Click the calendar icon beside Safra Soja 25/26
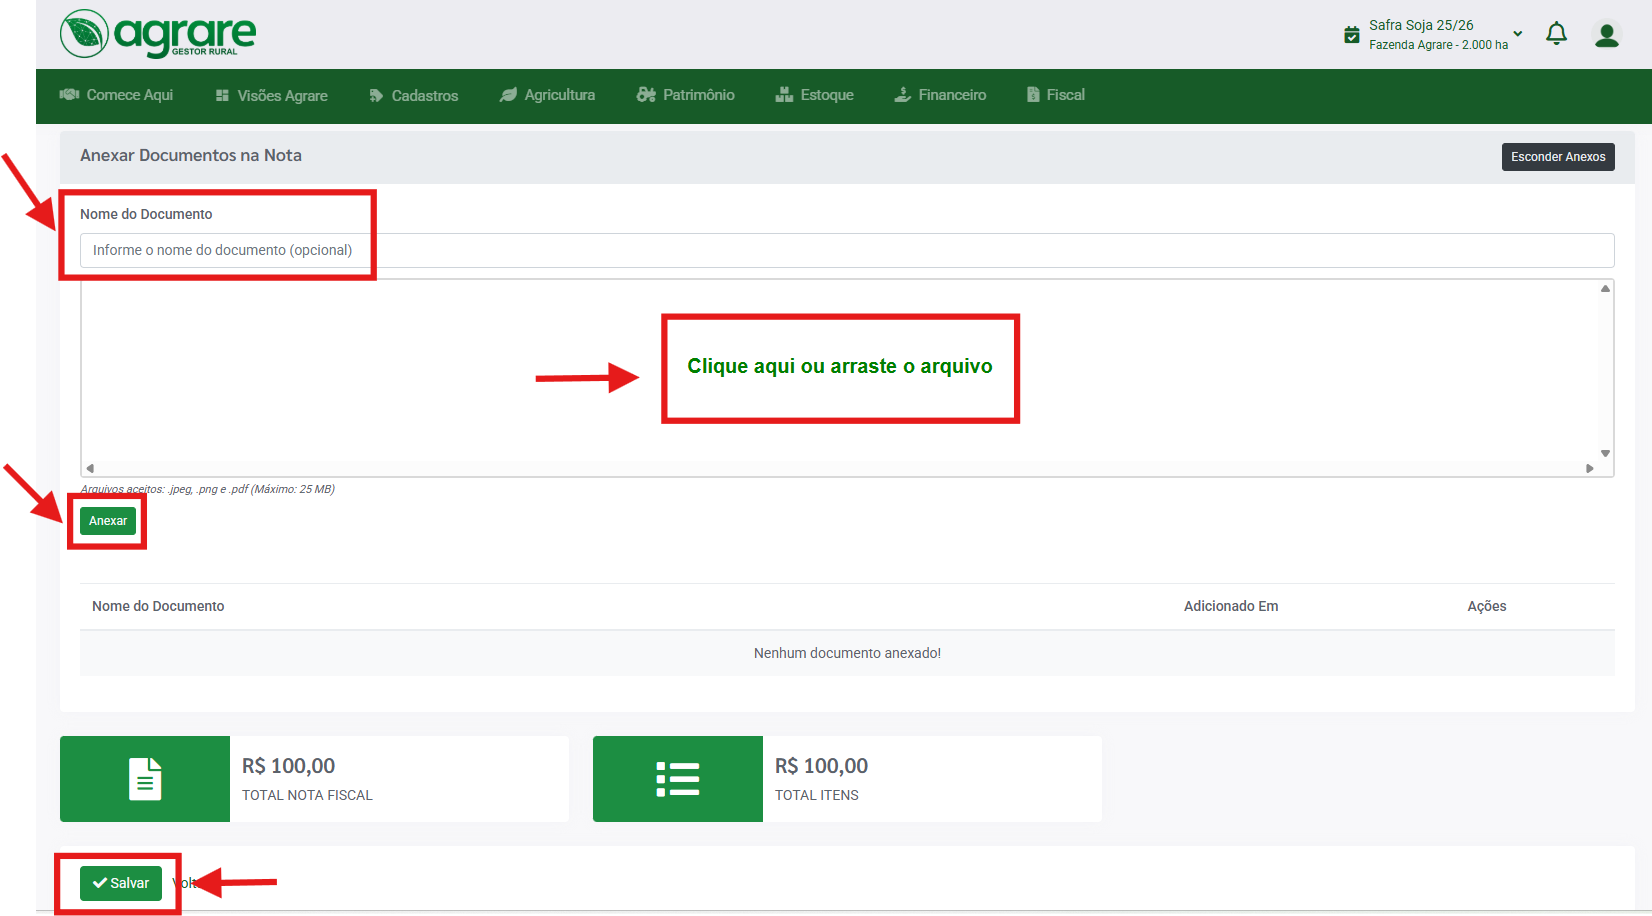 point(1352,35)
